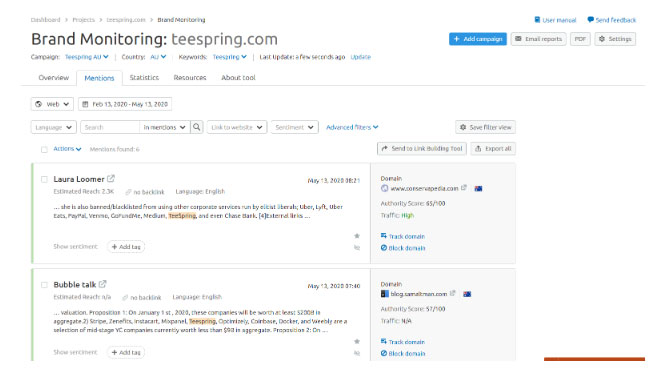
Task: Select the Mentions tab
Action: click(x=99, y=78)
